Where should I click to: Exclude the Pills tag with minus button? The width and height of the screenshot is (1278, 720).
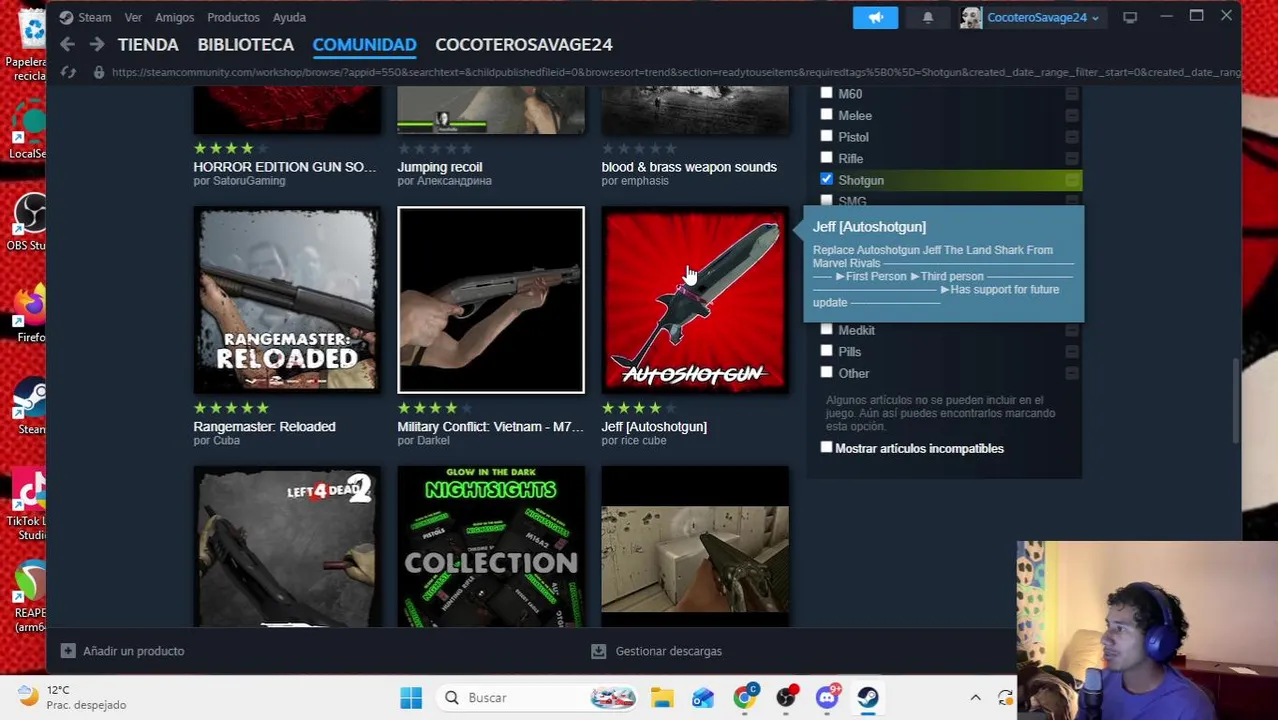(x=1072, y=352)
